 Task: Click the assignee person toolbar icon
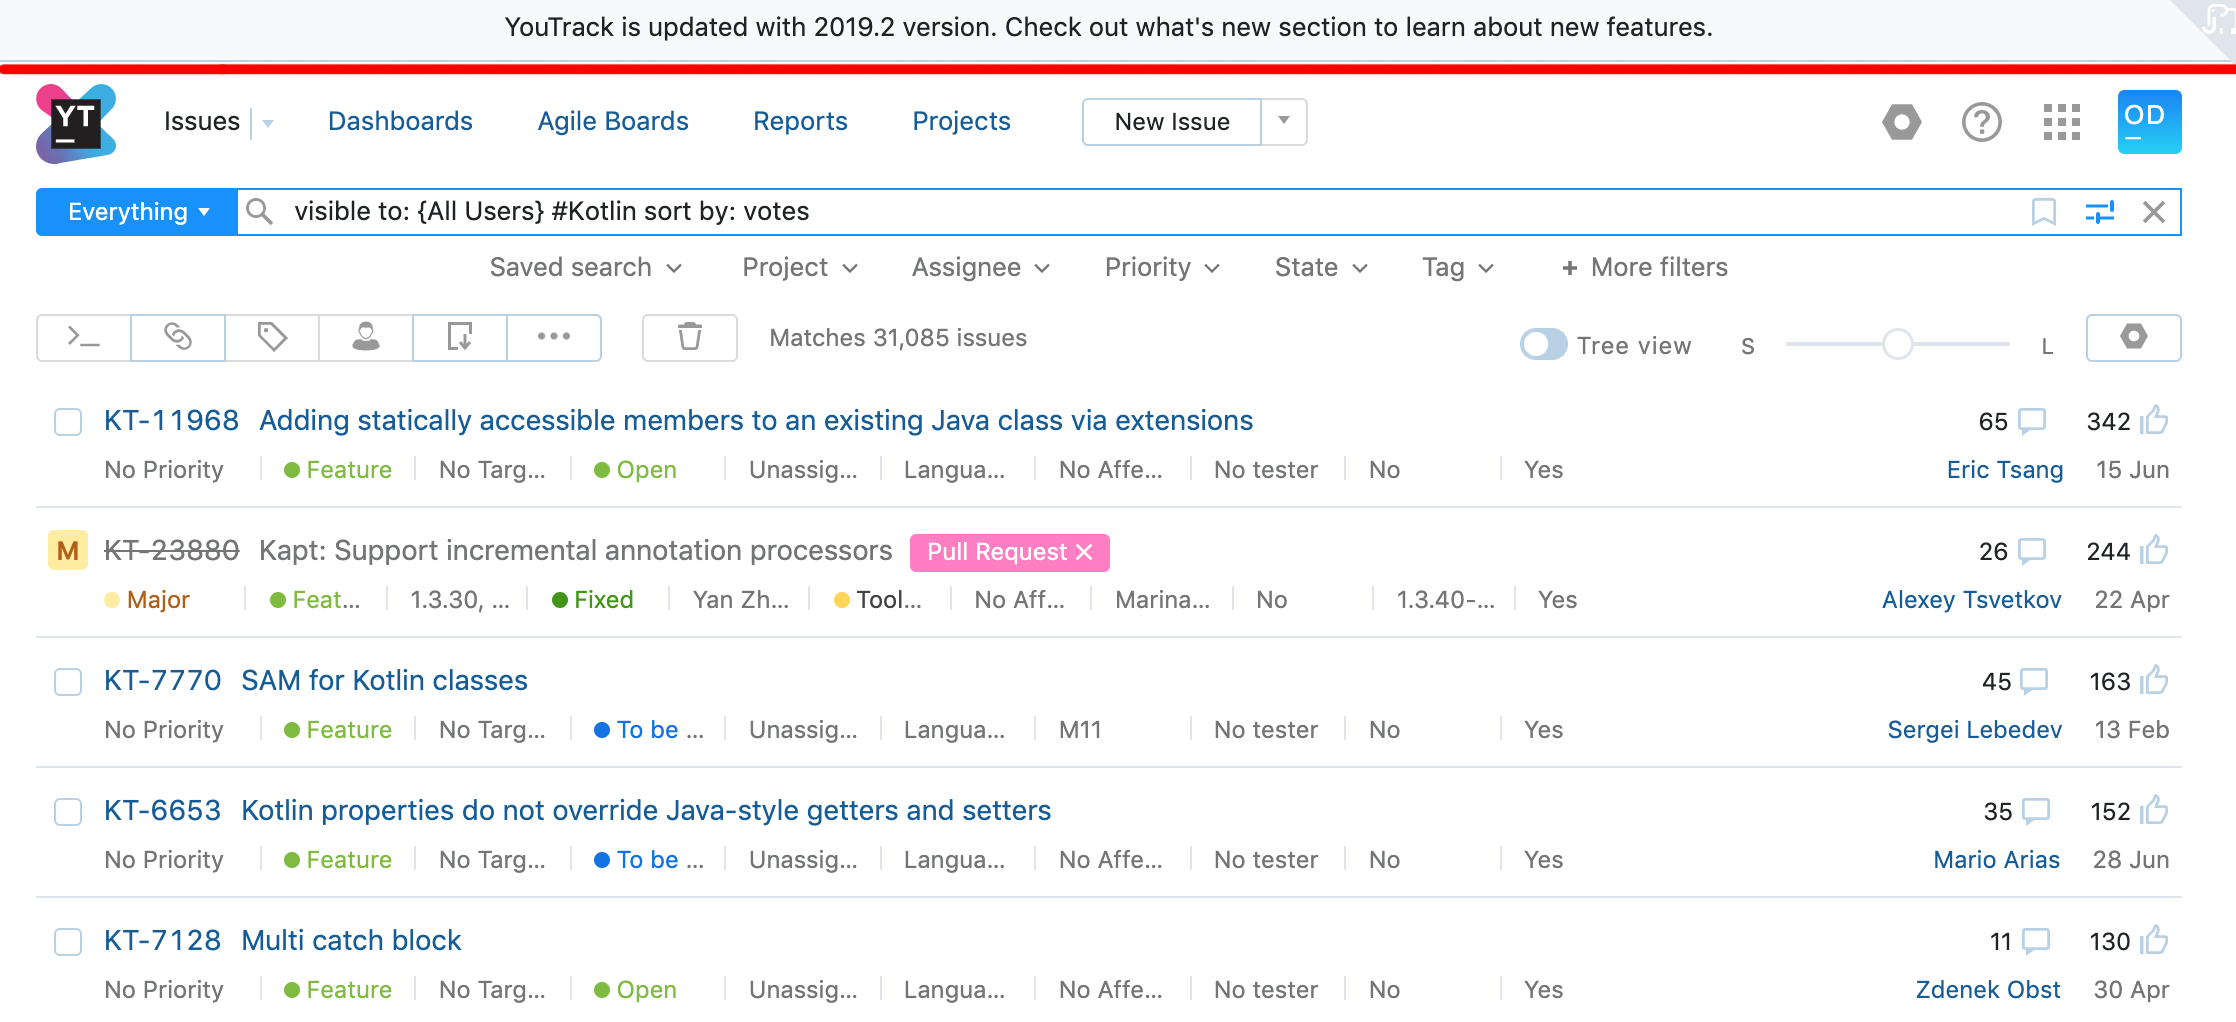pyautogui.click(x=366, y=338)
